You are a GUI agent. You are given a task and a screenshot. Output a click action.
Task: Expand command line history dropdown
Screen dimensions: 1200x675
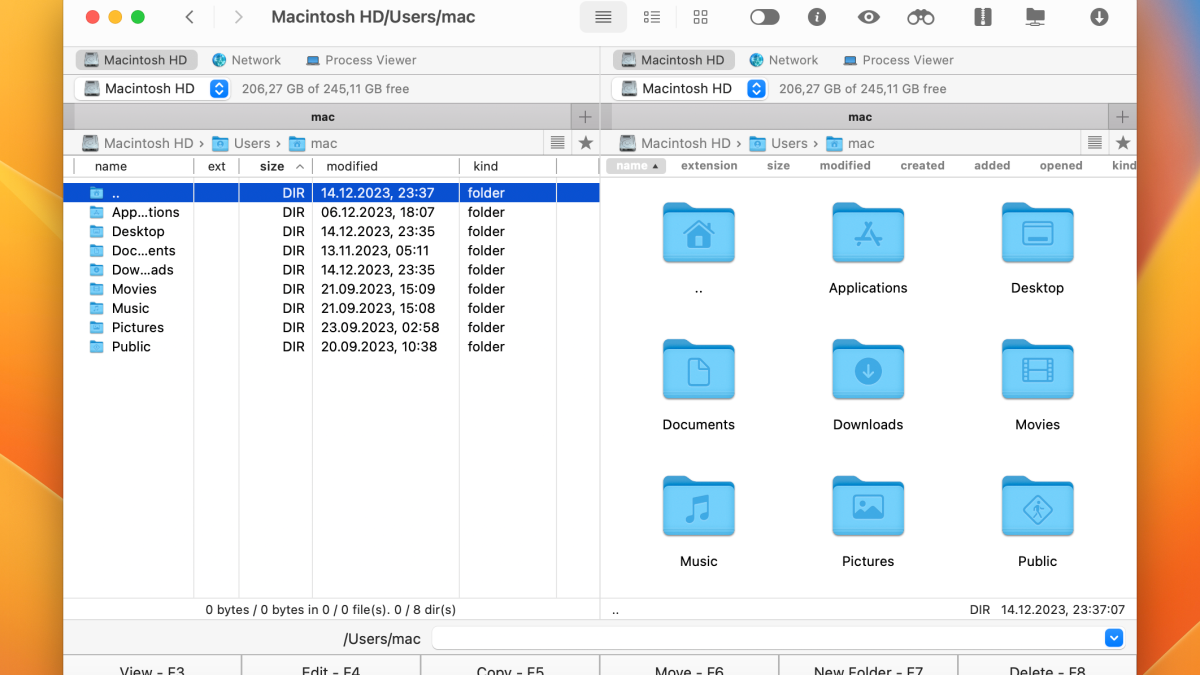(1114, 638)
